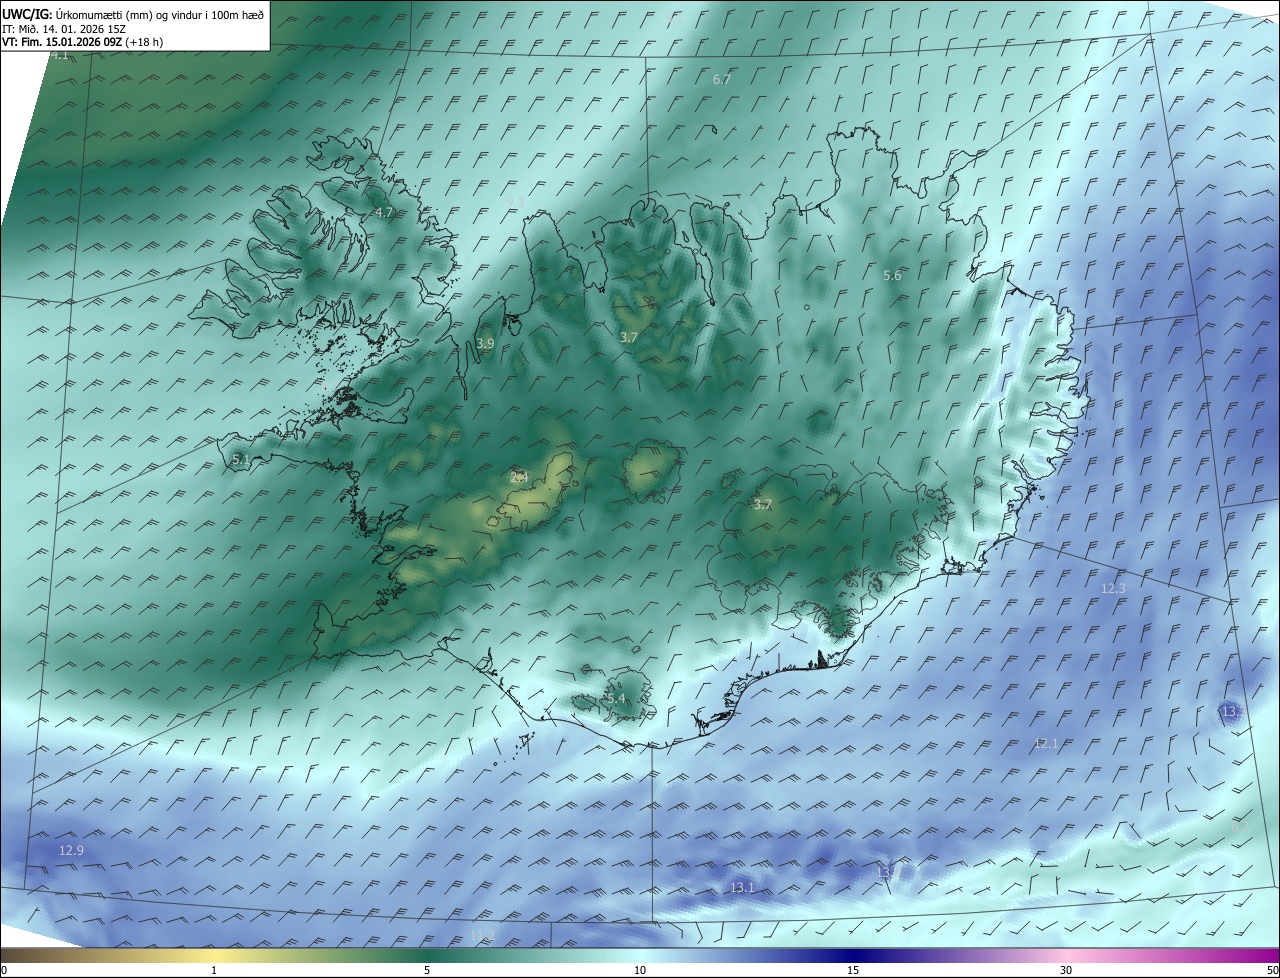Click the 12.9 value label on the map
The width and height of the screenshot is (1280, 978).
(x=71, y=850)
